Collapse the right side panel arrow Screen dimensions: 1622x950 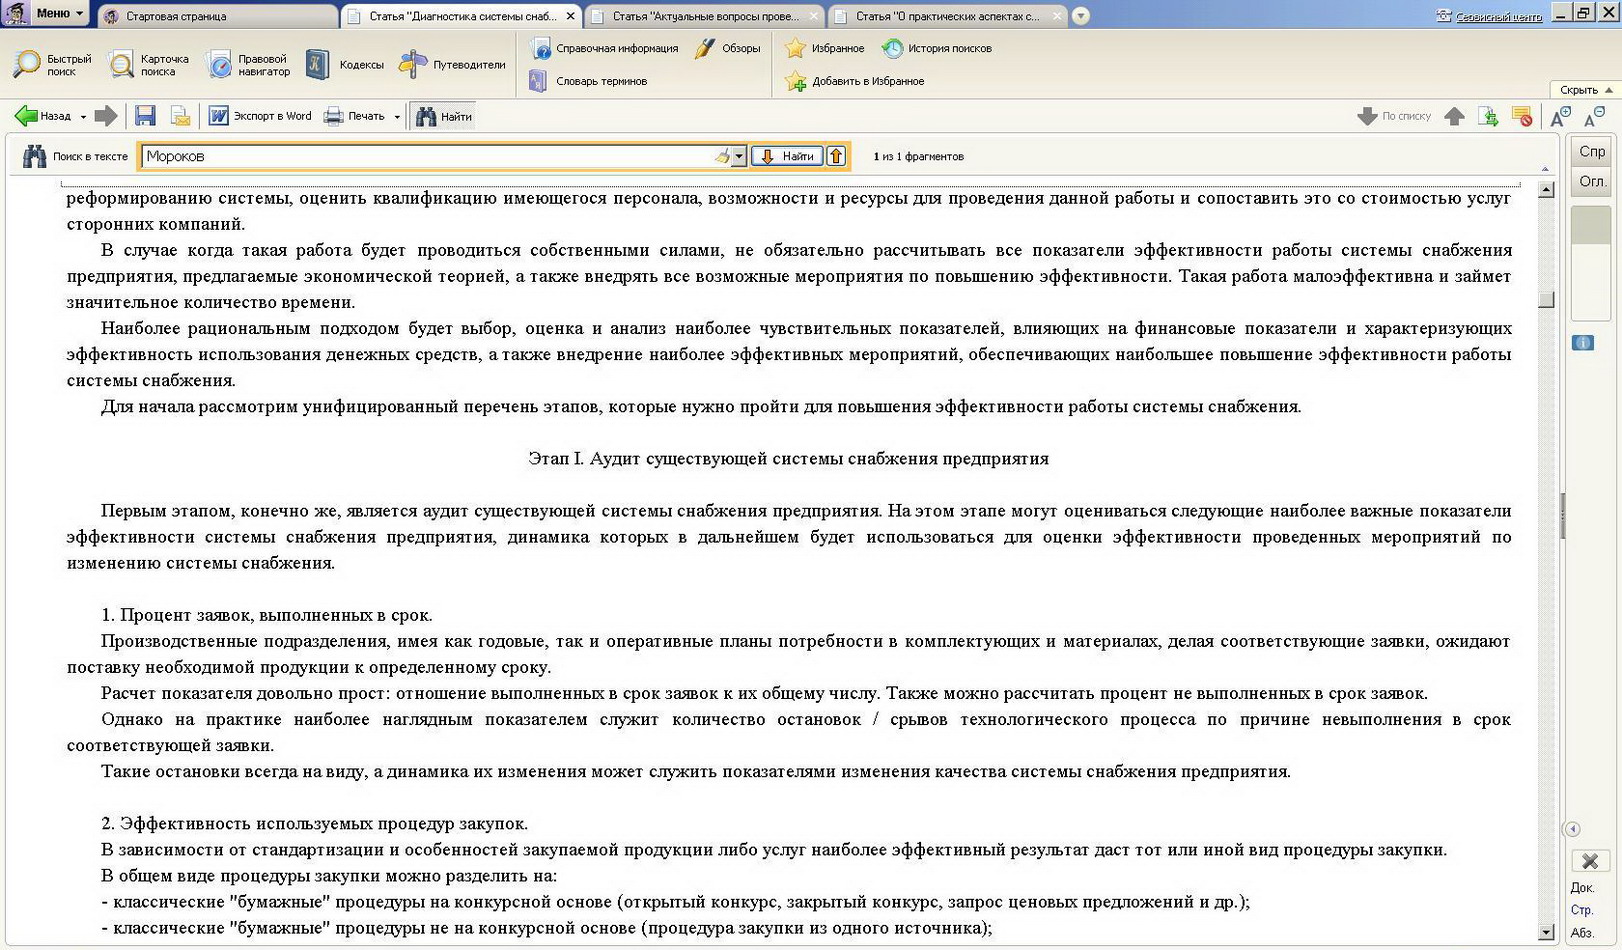[x=1572, y=829]
